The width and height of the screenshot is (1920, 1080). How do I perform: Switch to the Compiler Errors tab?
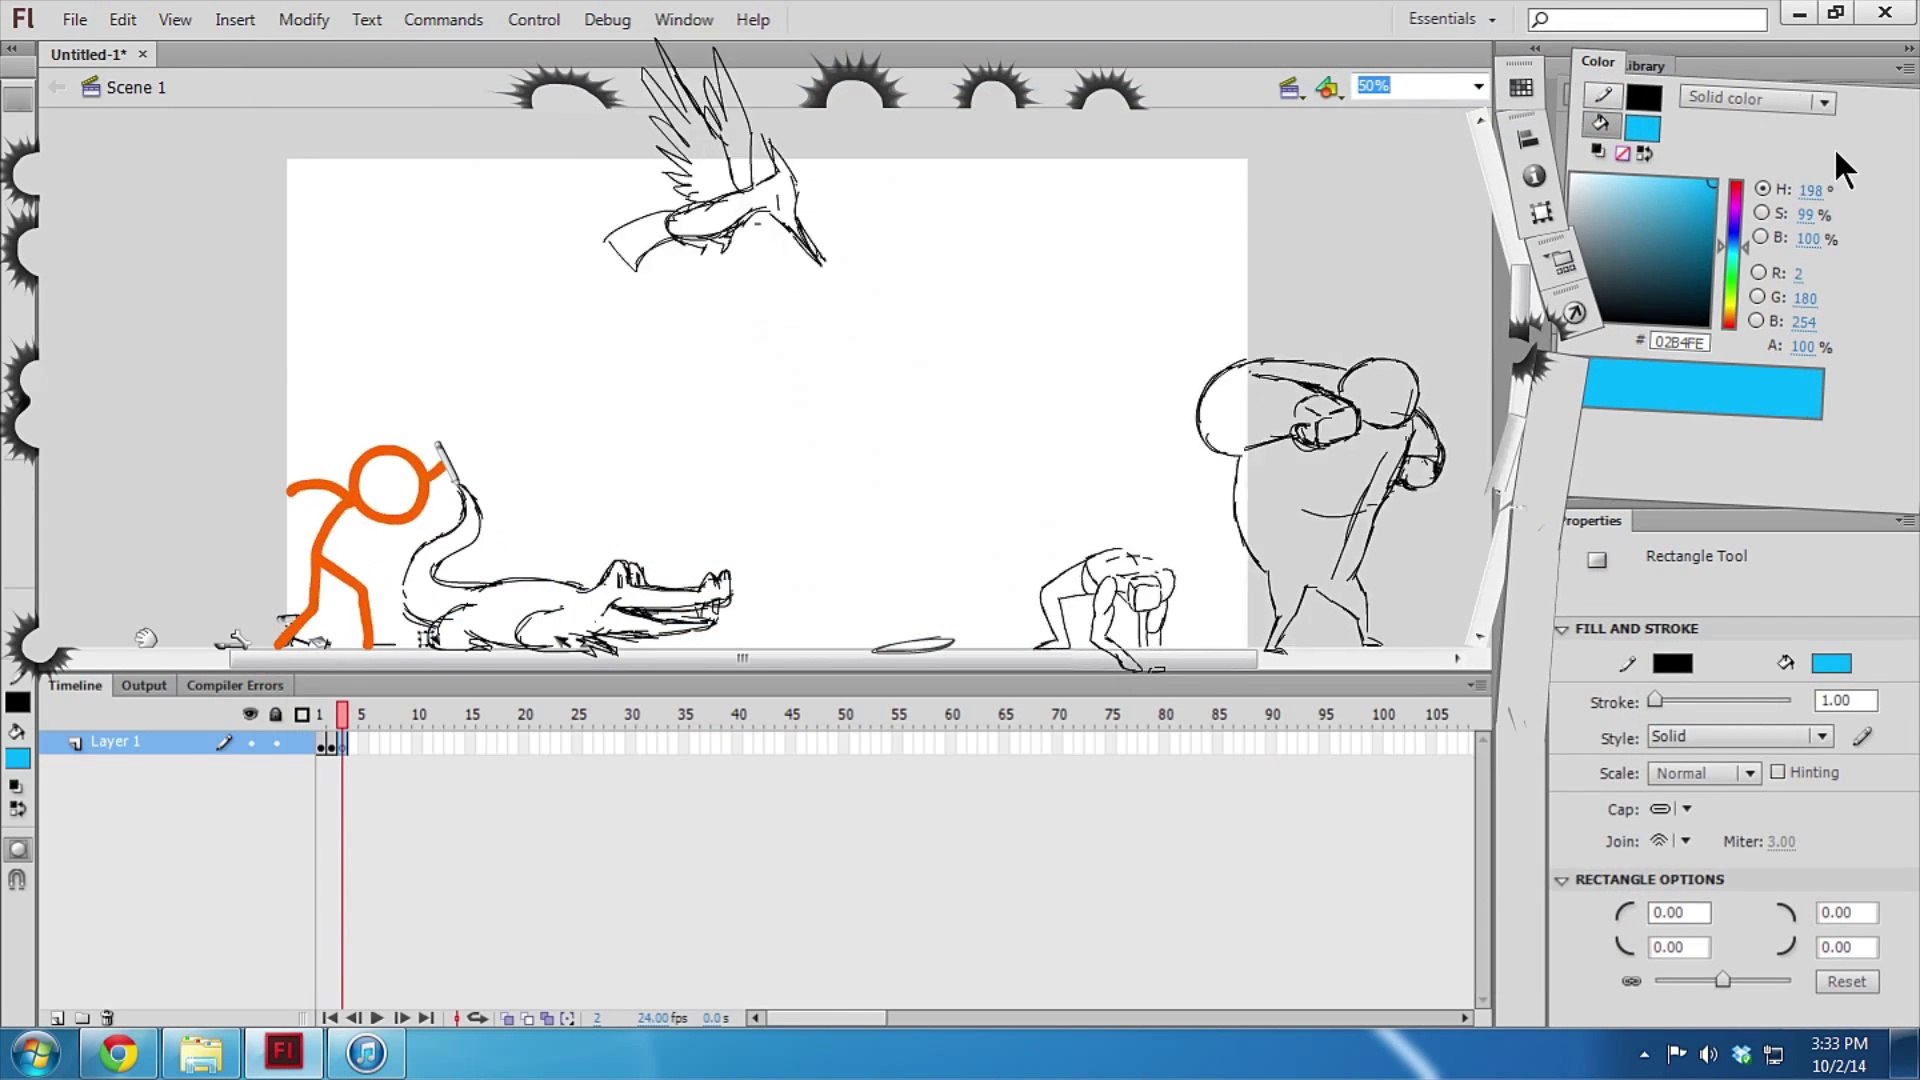(235, 685)
